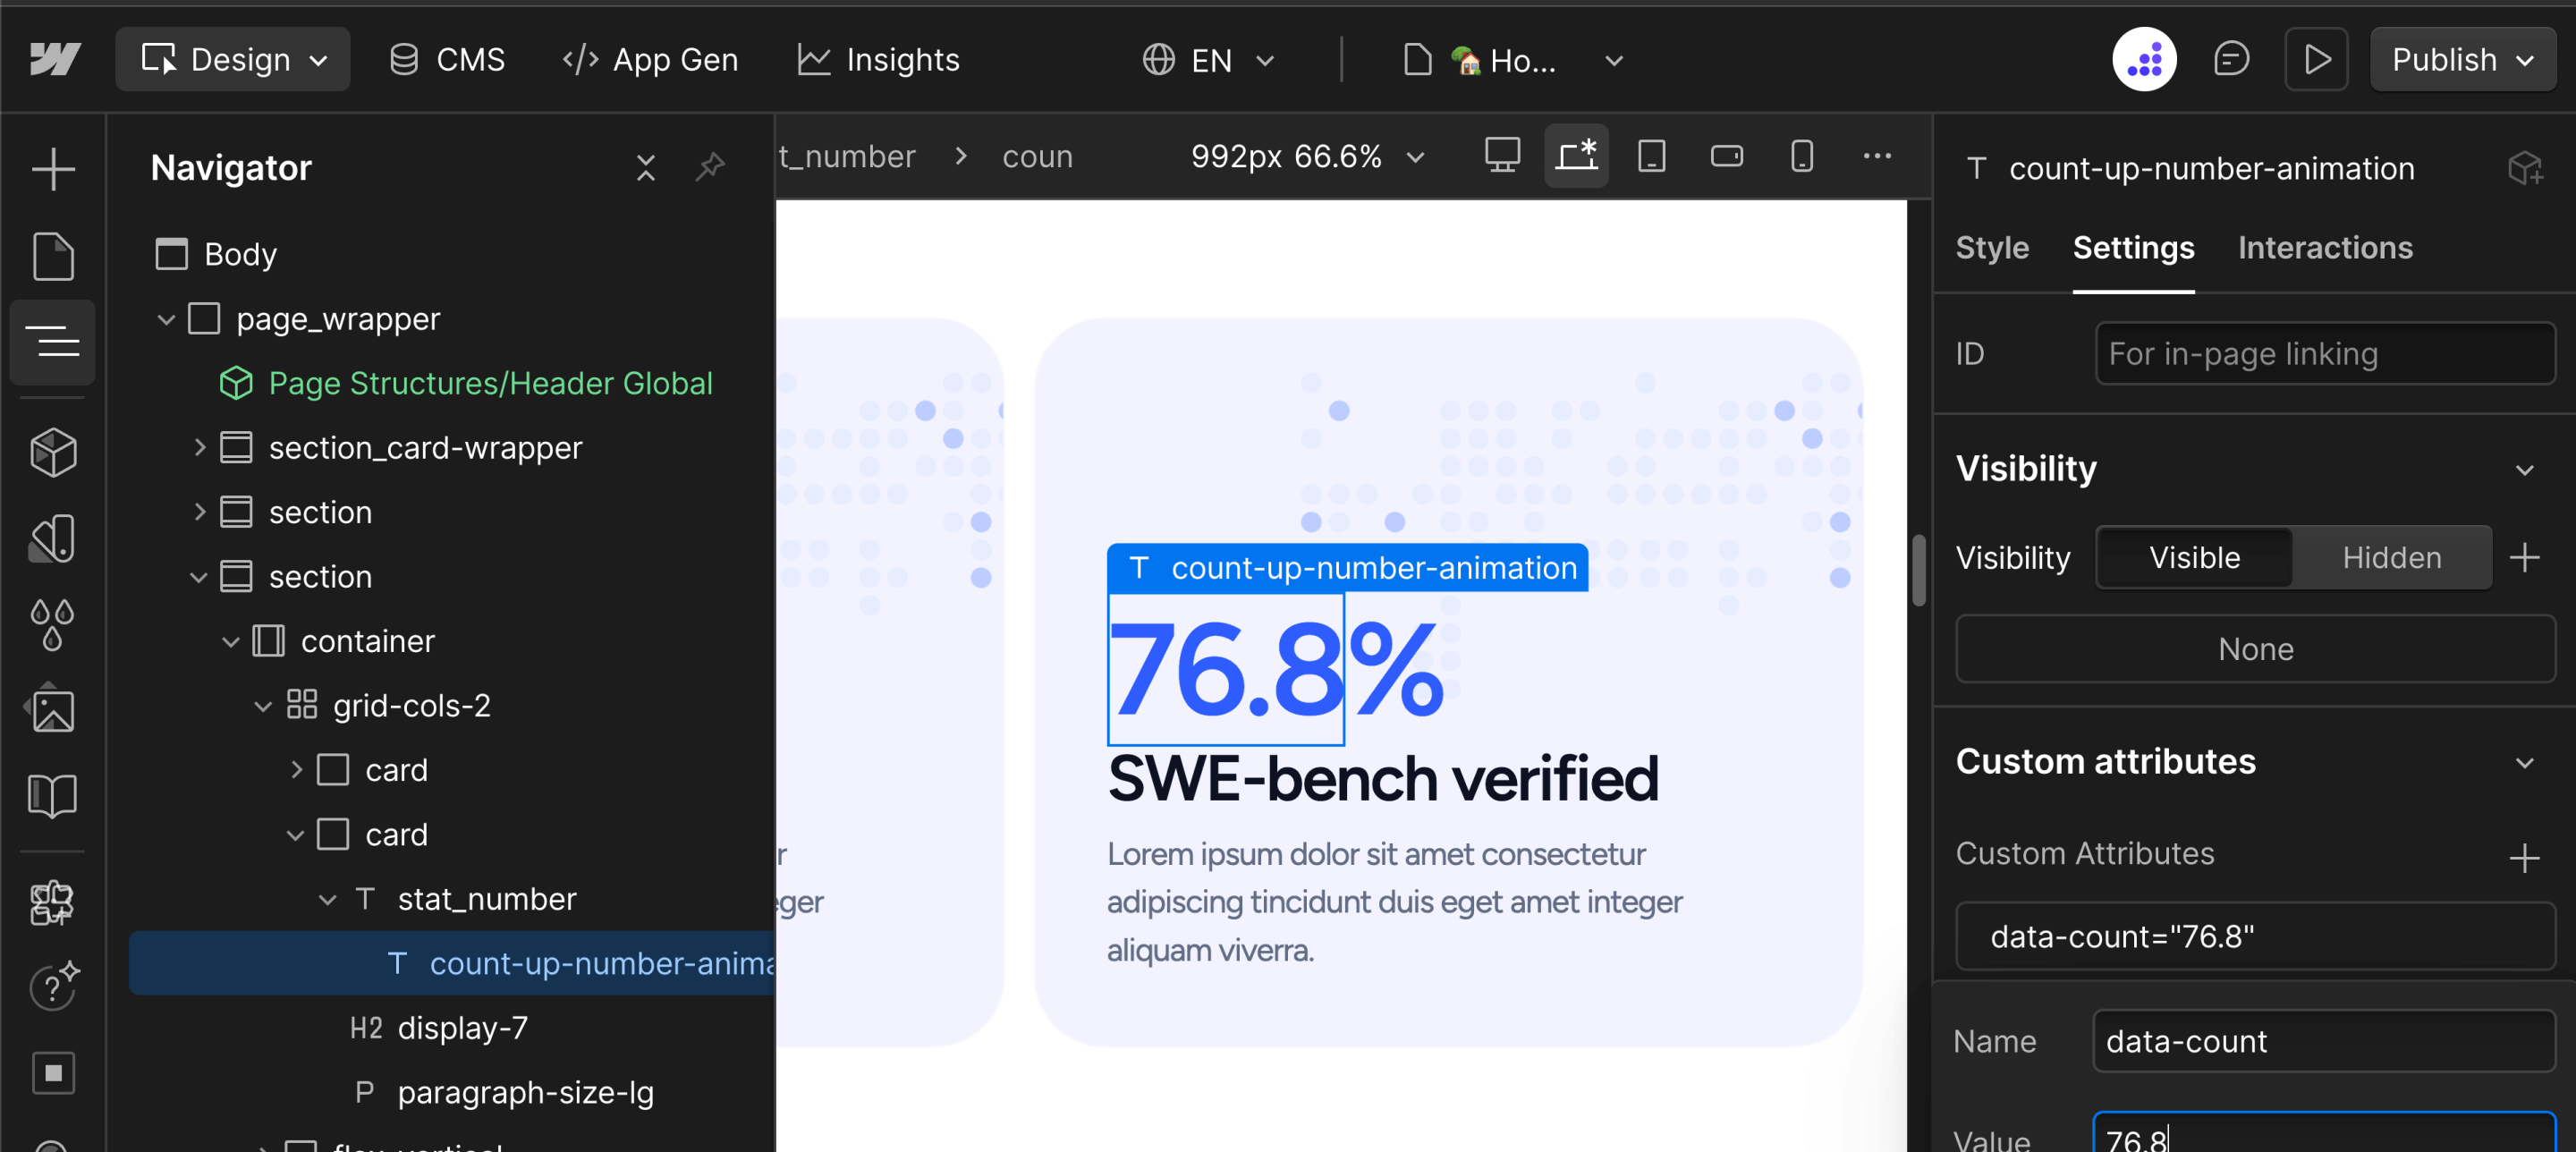Switch to the Settings tab
Viewport: 2576px width, 1152px height.
2133,247
